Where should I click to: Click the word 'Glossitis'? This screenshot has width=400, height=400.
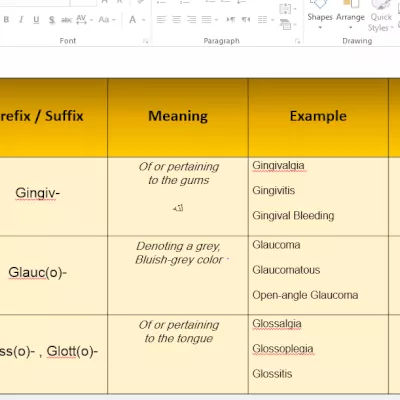coord(272,374)
